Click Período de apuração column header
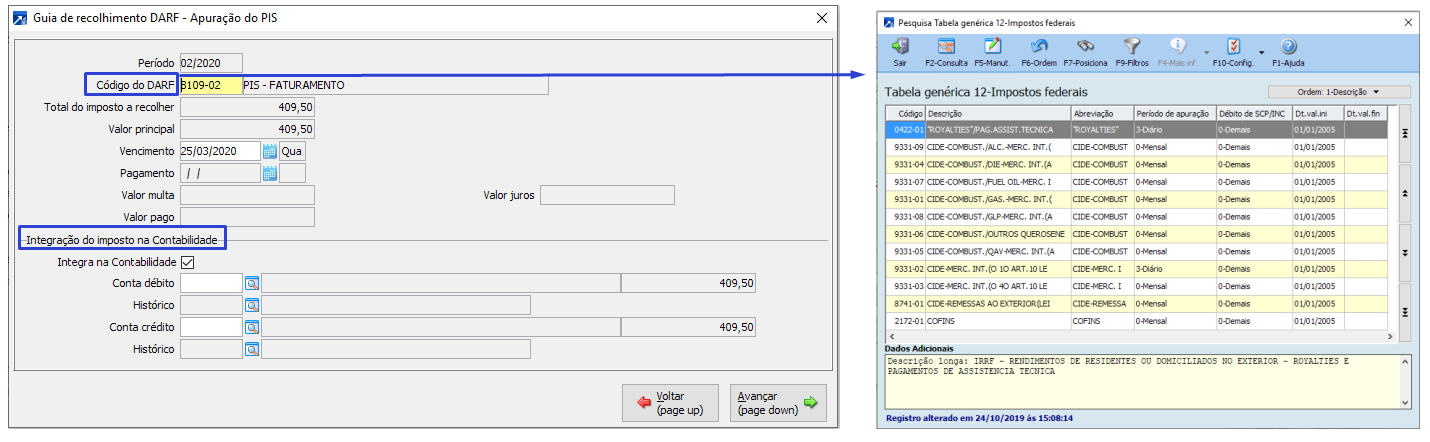Screen dimensions: 1430x442 1174,113
